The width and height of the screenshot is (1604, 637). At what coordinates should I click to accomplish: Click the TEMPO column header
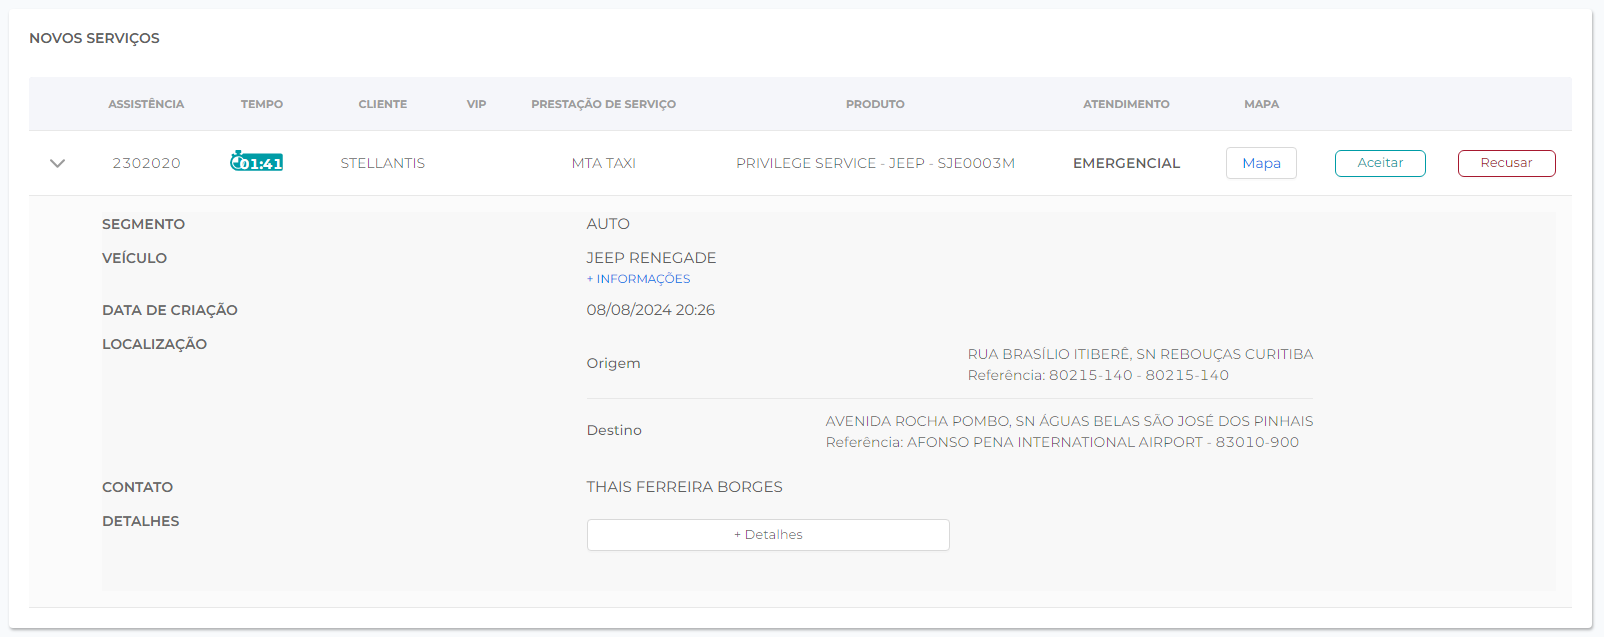click(x=262, y=104)
